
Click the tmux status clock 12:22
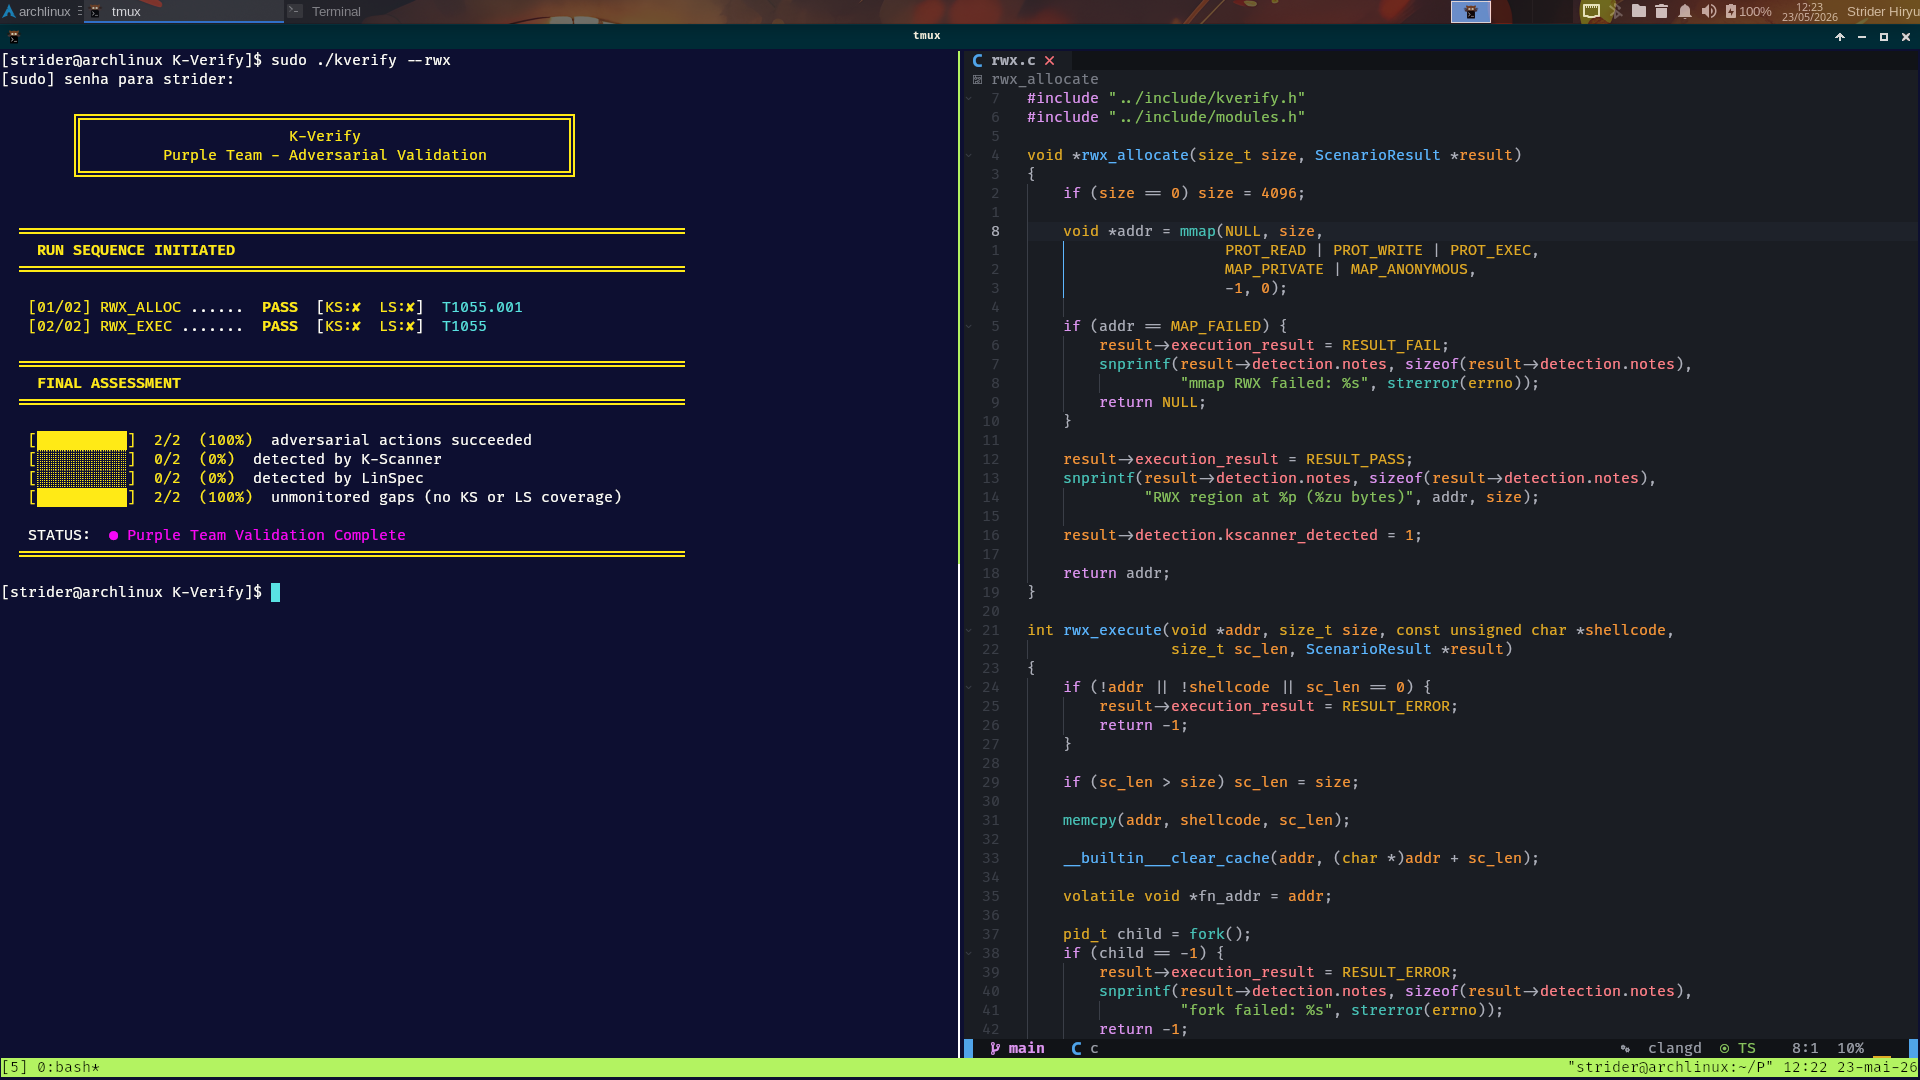1805,1067
